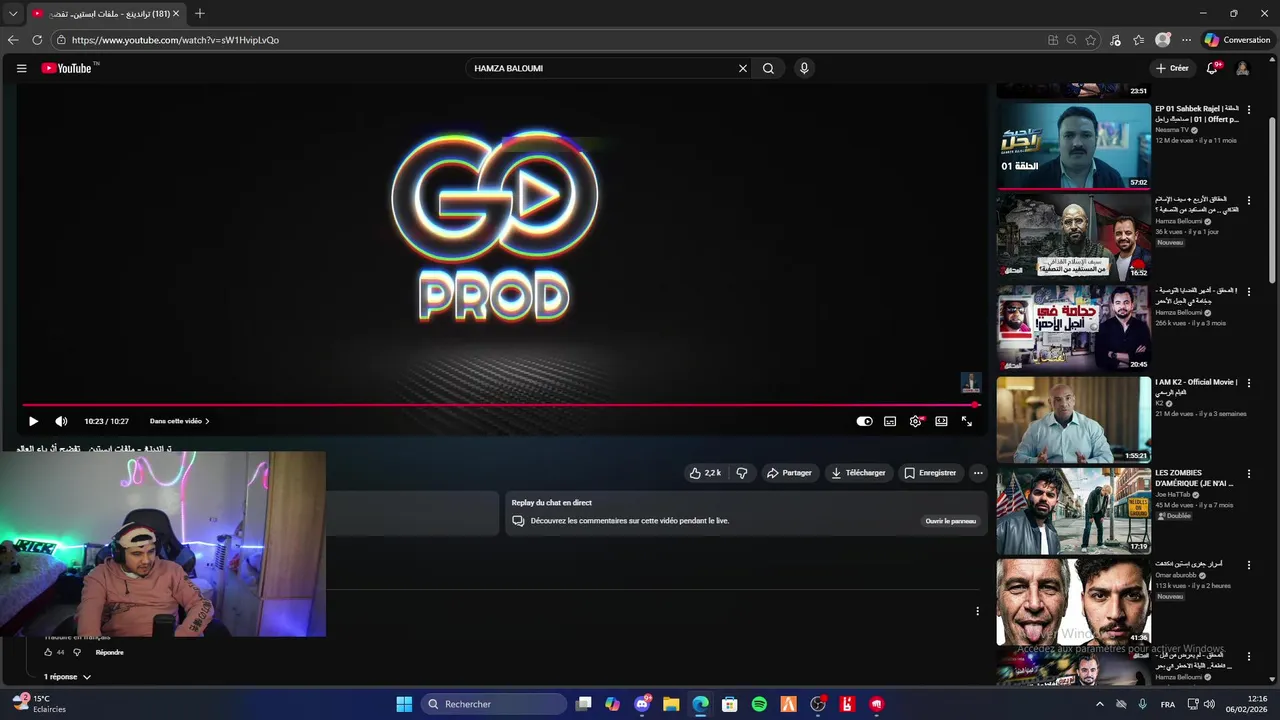The width and height of the screenshot is (1280, 720).
Task: Open Edge 'Settings and more' ellipsis
Action: (1186, 40)
